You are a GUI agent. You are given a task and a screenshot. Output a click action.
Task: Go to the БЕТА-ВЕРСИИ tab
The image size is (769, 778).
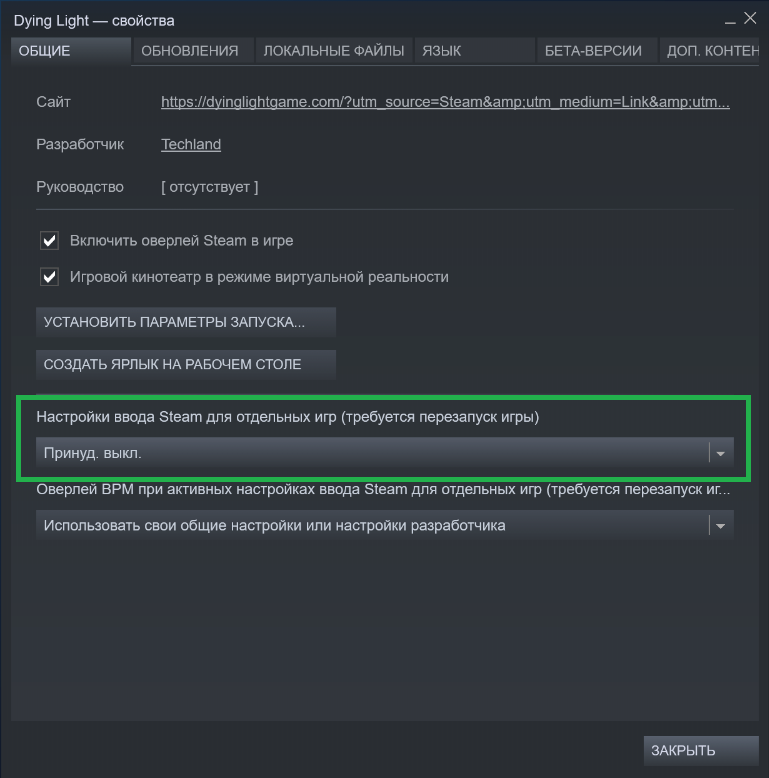click(593, 51)
